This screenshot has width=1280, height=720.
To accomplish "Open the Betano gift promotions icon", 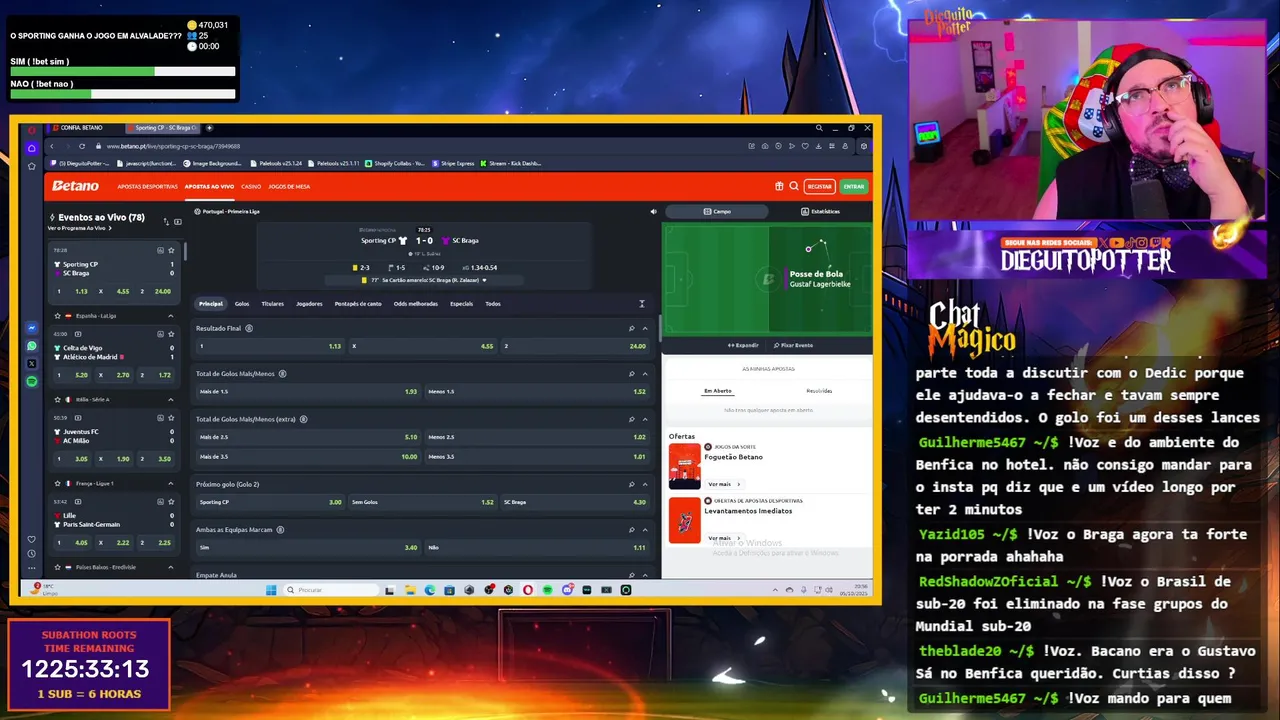I will tap(779, 186).
